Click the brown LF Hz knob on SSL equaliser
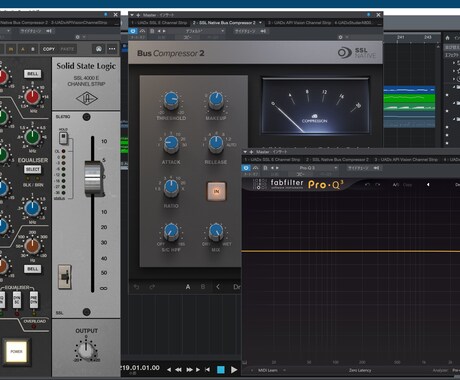The image size is (460, 380). 32,246
